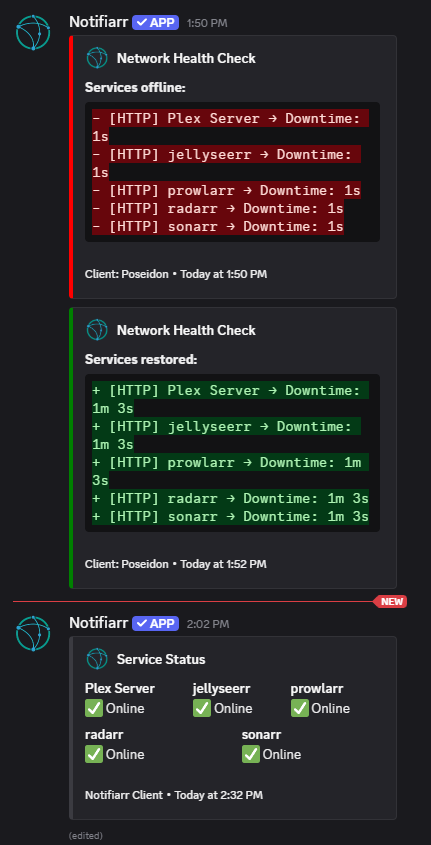Click the first Notifiarr avatar at 1:50 PM

click(33, 33)
